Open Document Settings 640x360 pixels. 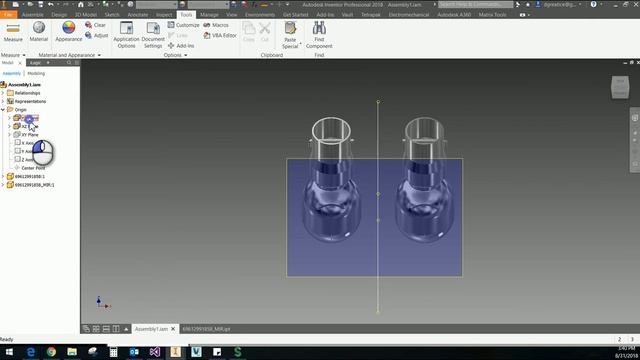[x=153, y=35]
